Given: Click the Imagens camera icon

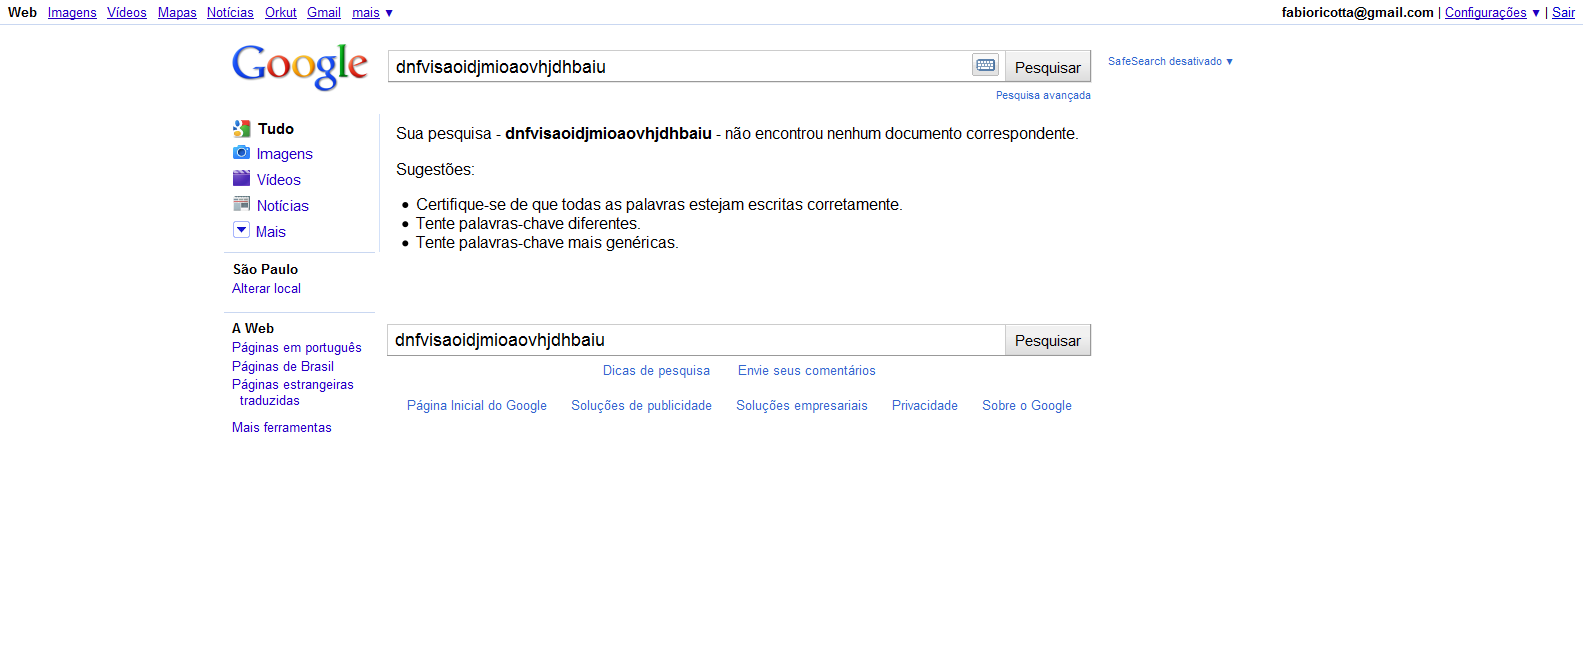Looking at the screenshot, I should [241, 153].
